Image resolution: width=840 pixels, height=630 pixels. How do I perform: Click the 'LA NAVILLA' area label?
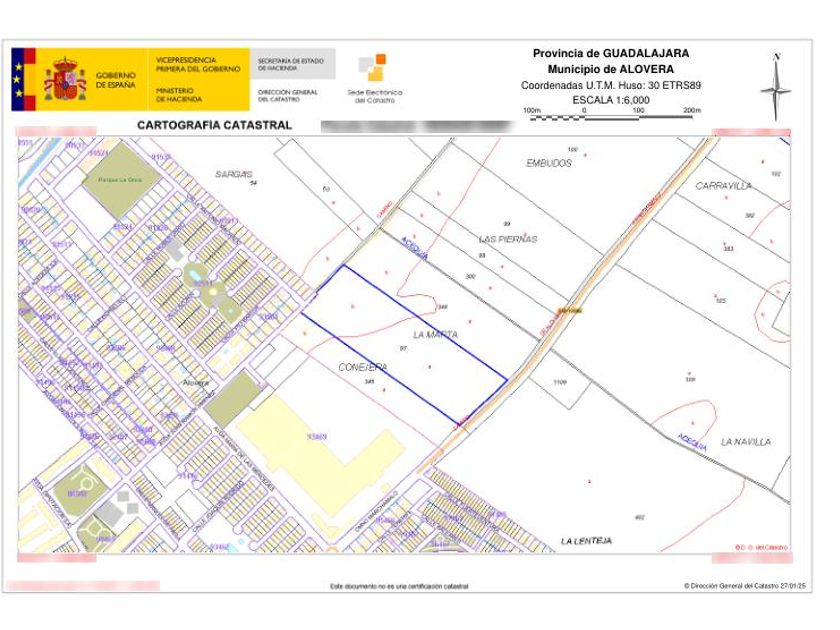click(x=746, y=442)
